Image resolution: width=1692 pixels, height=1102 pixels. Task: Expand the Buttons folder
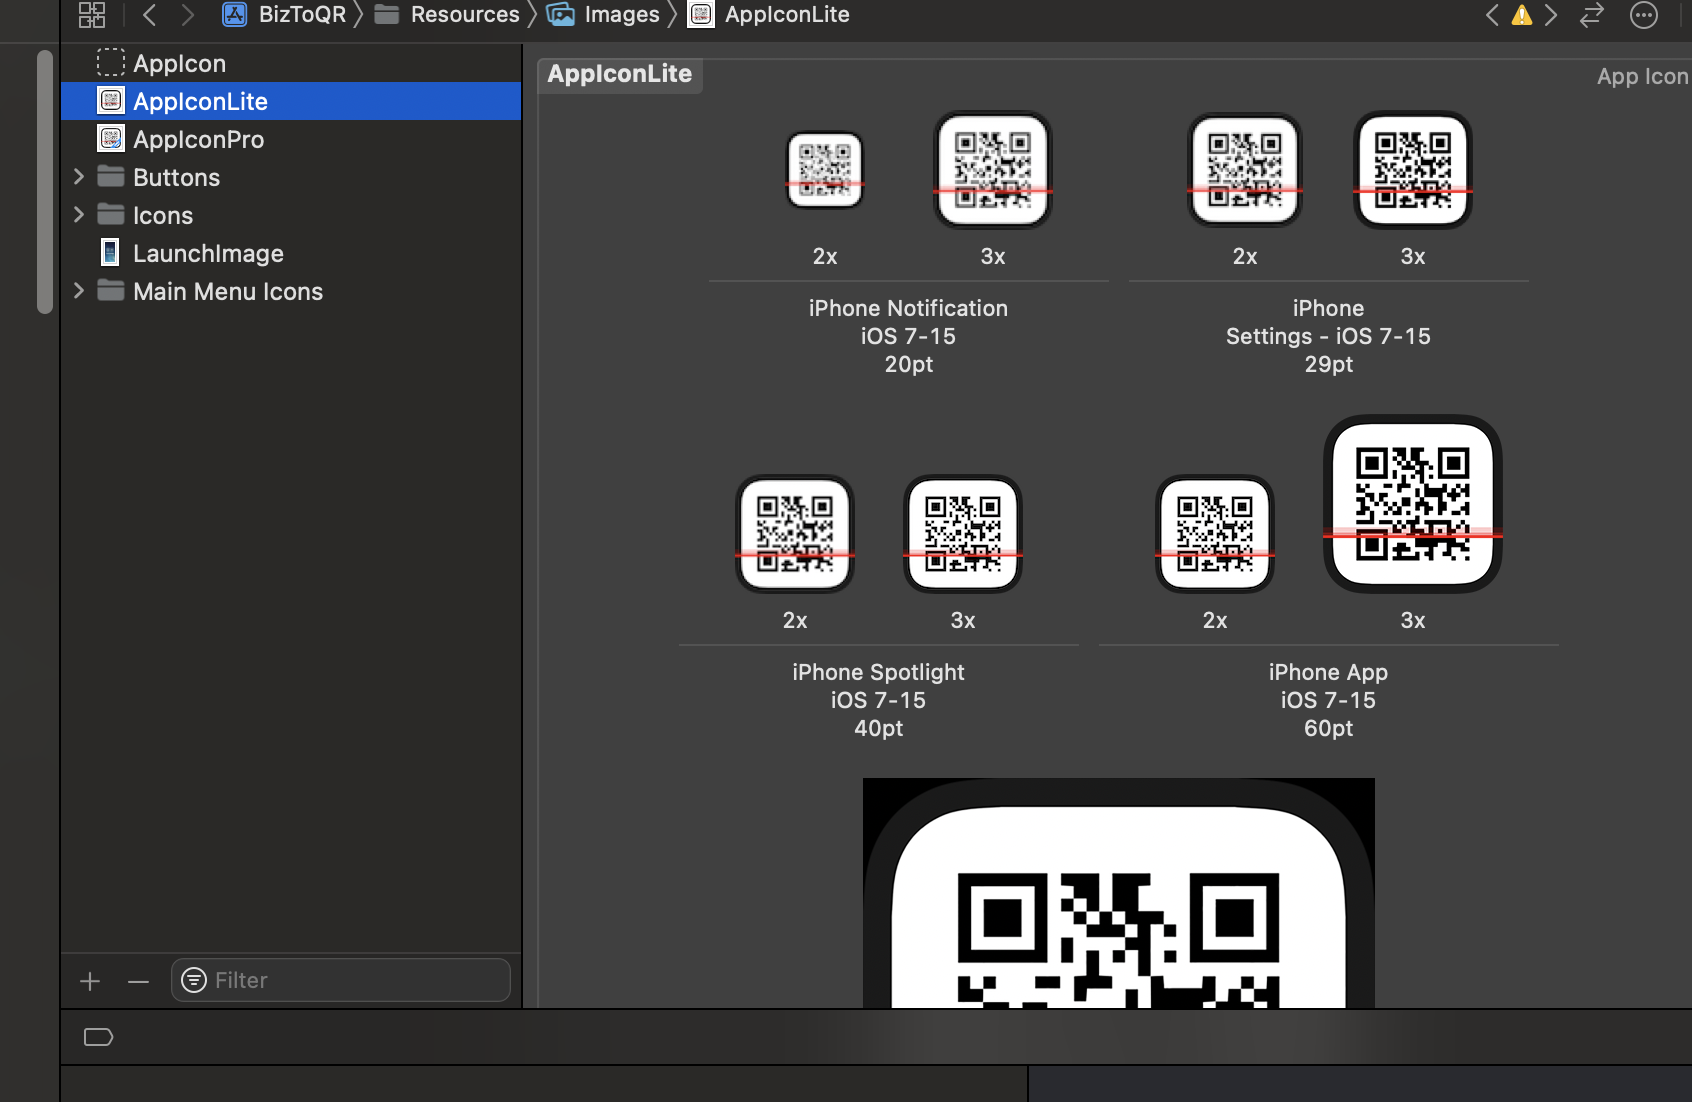click(79, 177)
